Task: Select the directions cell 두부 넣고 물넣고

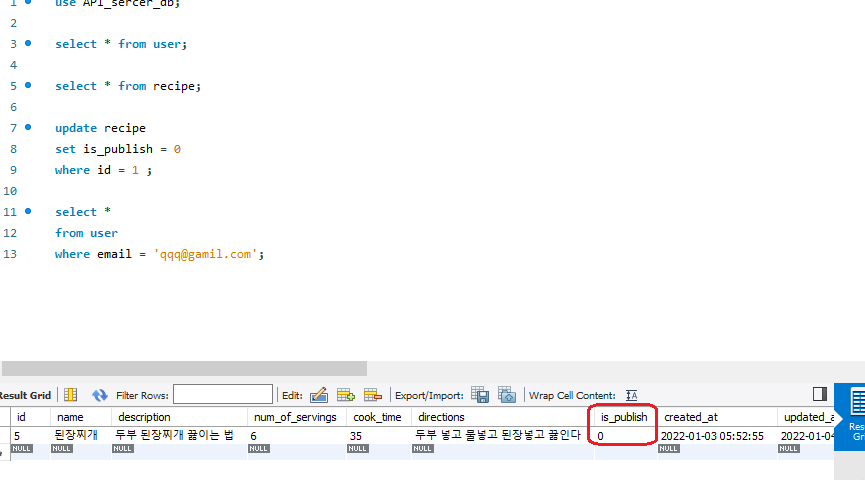Action: [x=503, y=435]
